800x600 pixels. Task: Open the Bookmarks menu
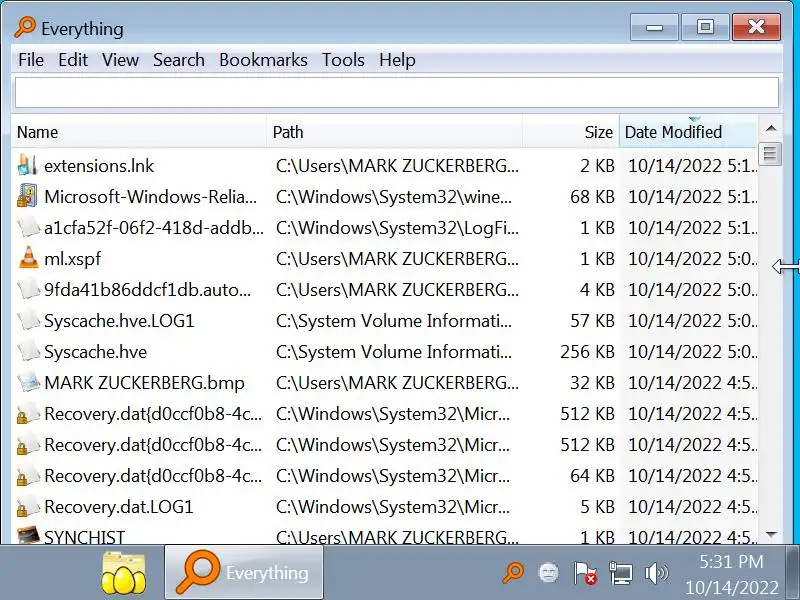263,60
